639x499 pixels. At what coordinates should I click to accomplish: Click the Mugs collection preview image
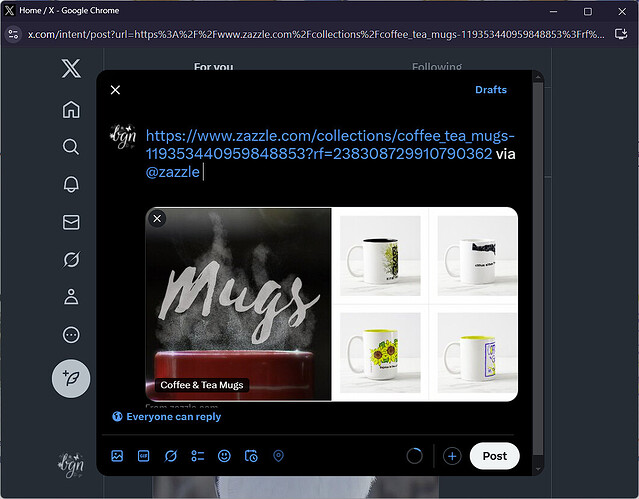point(238,304)
